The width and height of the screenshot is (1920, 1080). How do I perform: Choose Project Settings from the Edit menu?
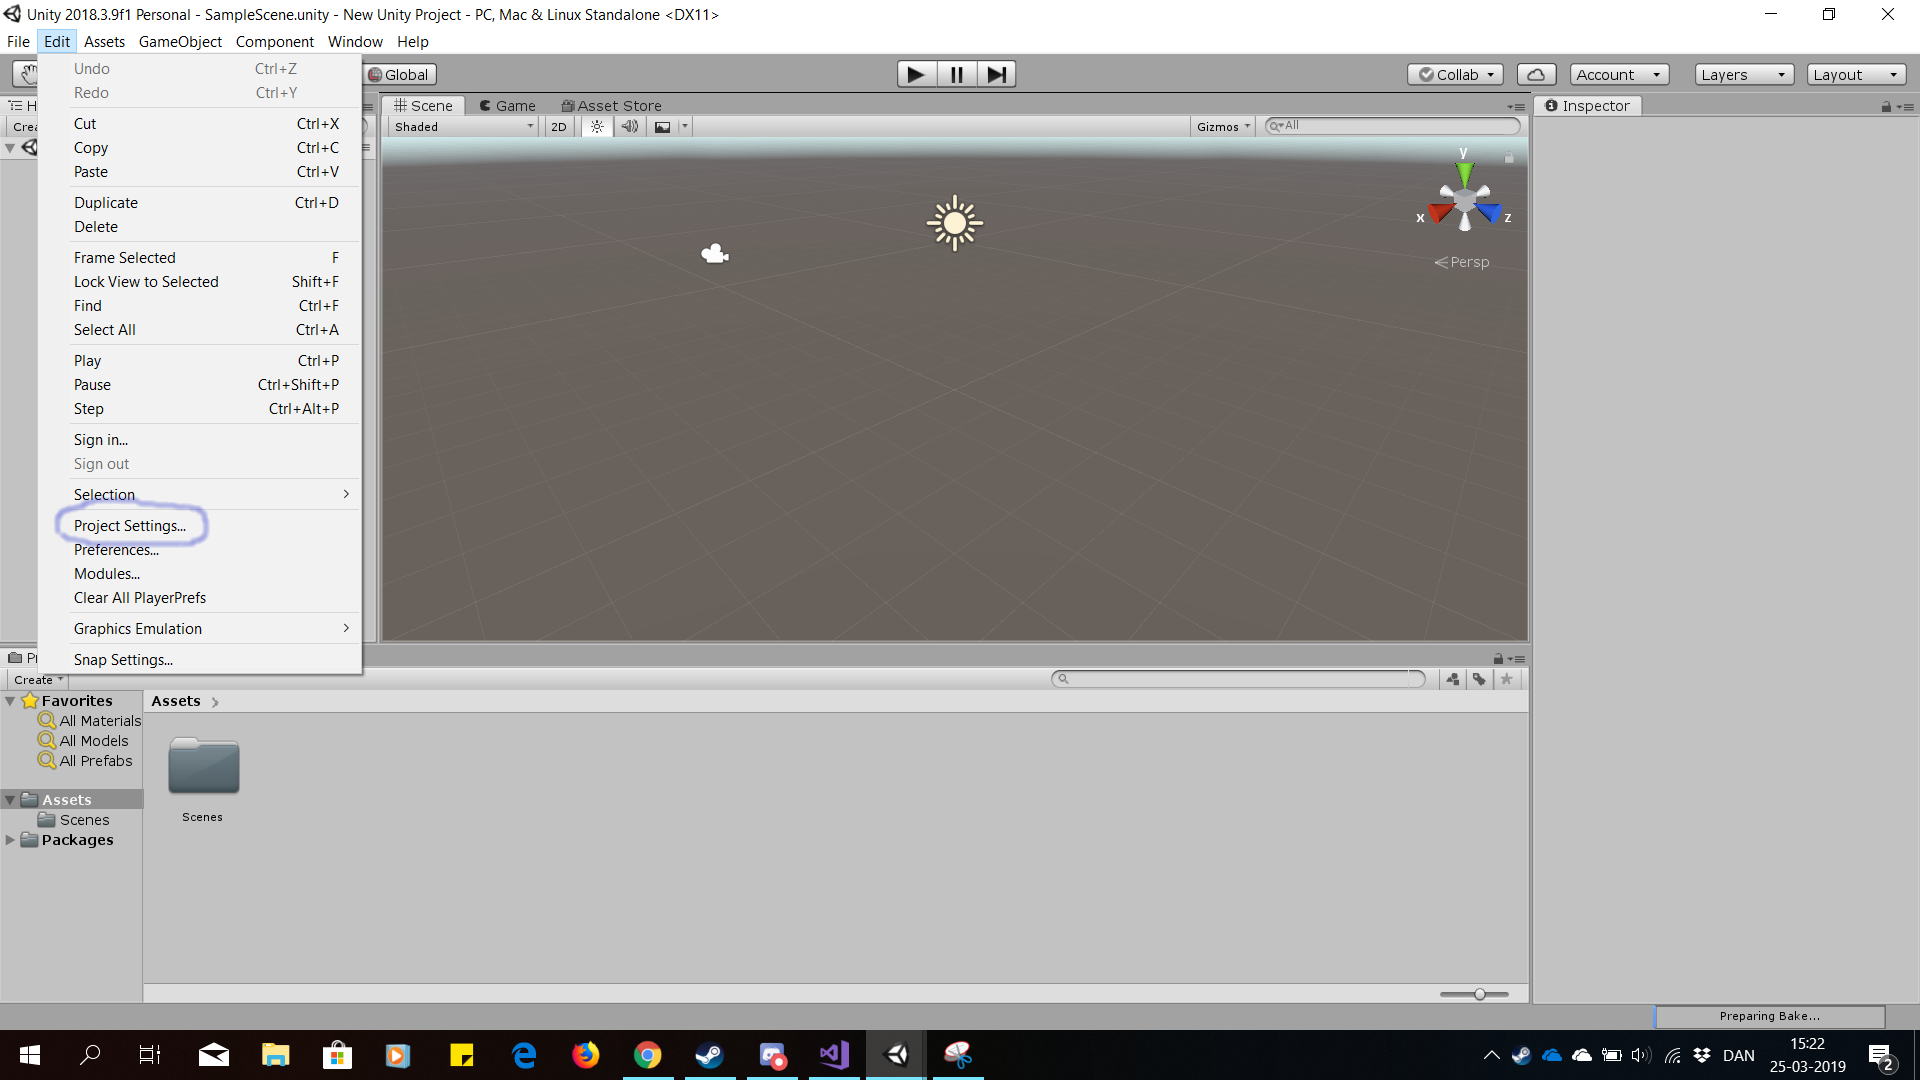pyautogui.click(x=130, y=526)
